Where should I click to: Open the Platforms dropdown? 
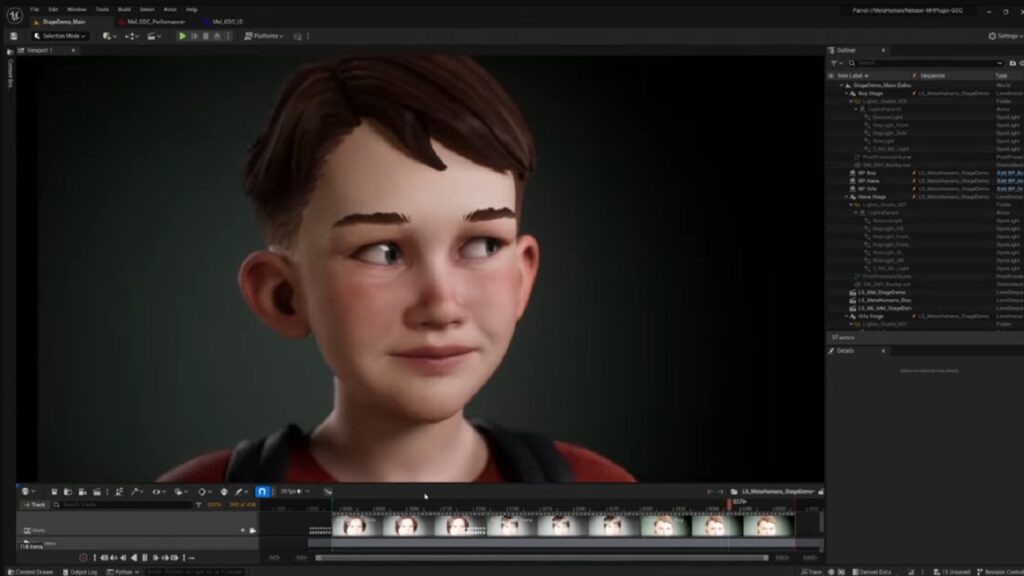(x=267, y=36)
